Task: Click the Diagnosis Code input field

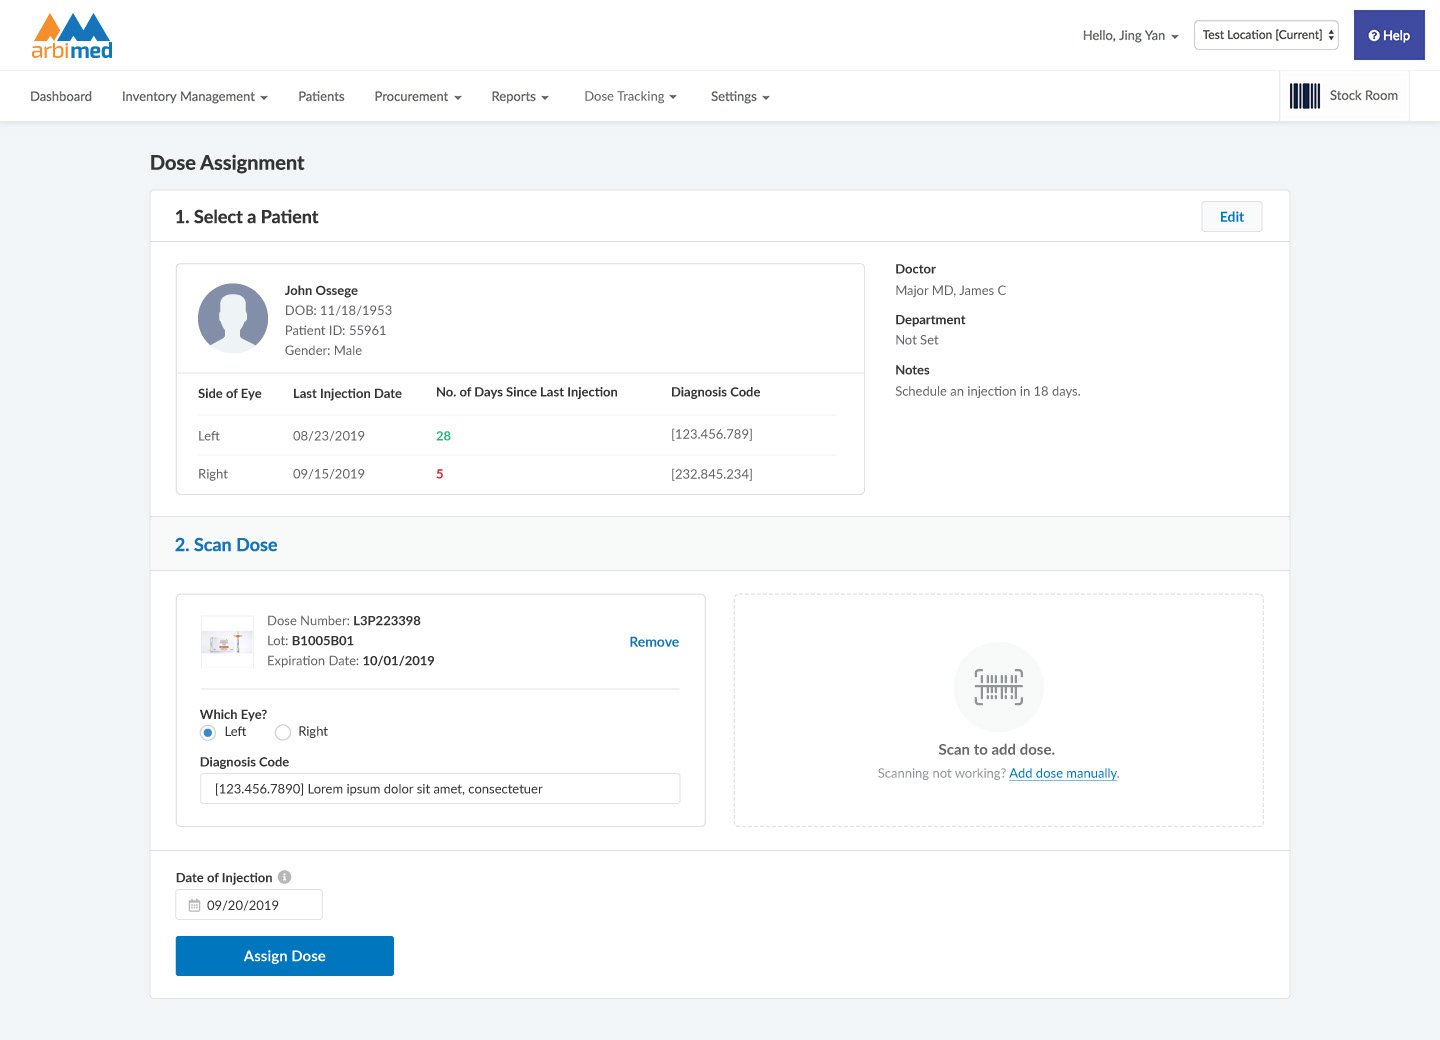Action: pos(440,789)
